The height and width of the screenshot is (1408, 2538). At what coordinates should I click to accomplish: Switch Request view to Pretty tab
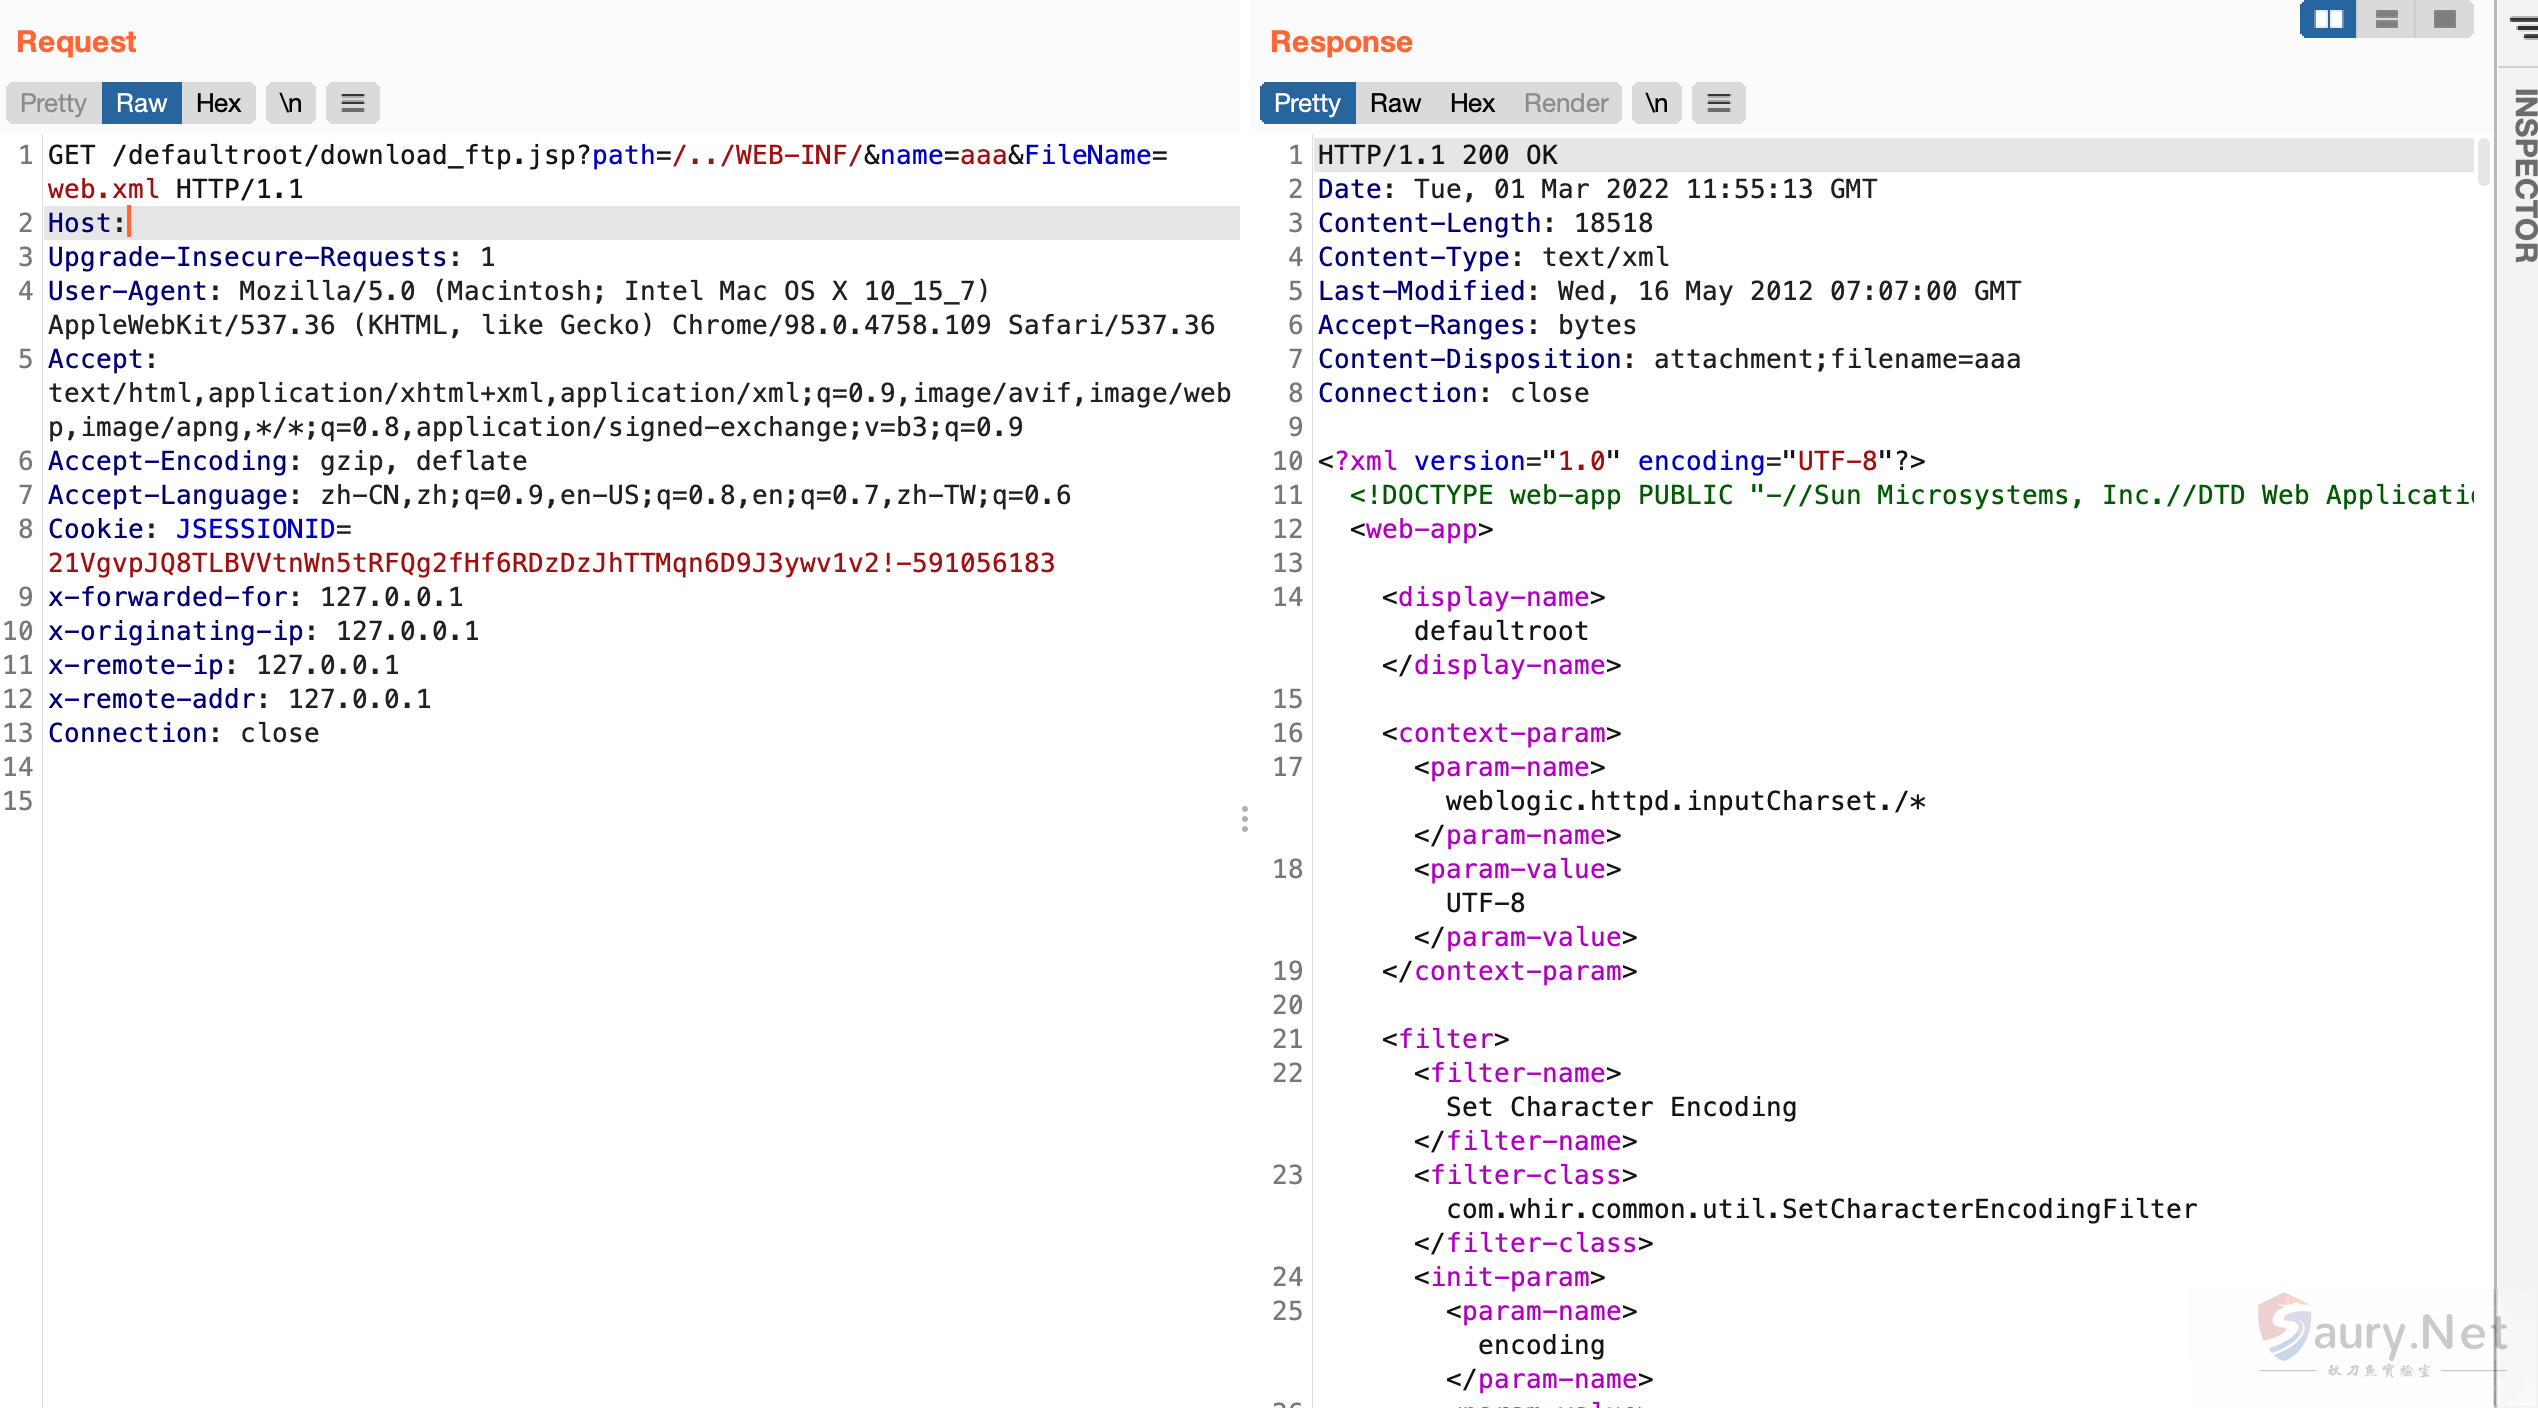coord(53,103)
